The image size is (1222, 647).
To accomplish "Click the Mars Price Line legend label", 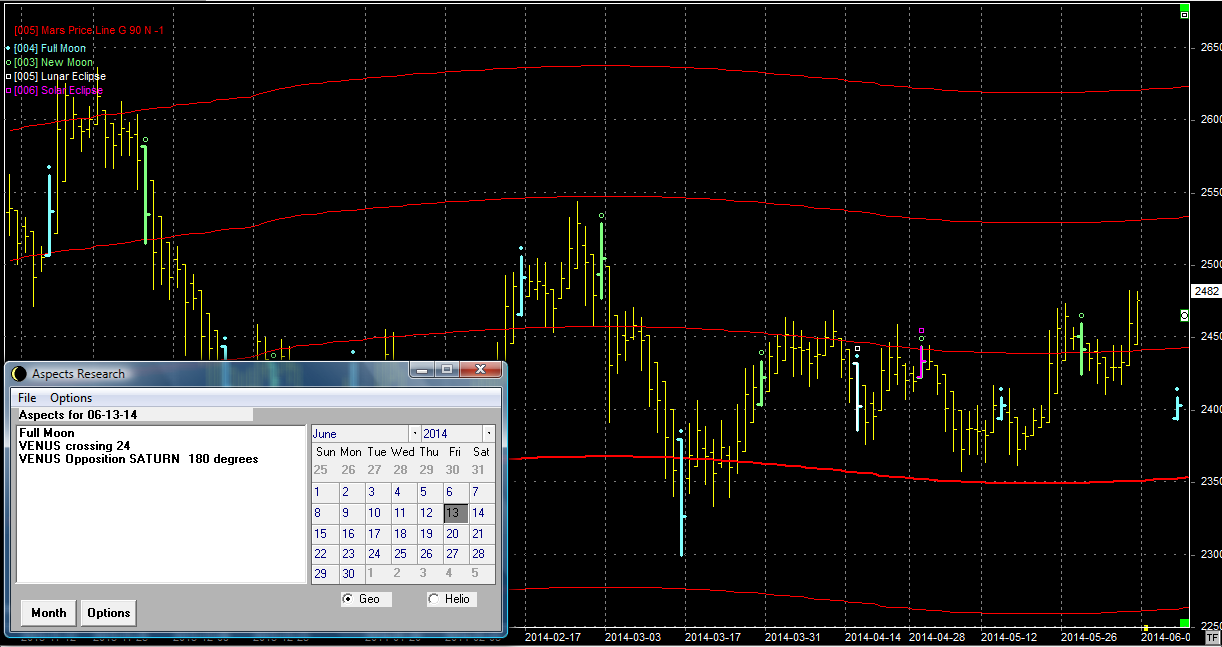I will pos(89,31).
